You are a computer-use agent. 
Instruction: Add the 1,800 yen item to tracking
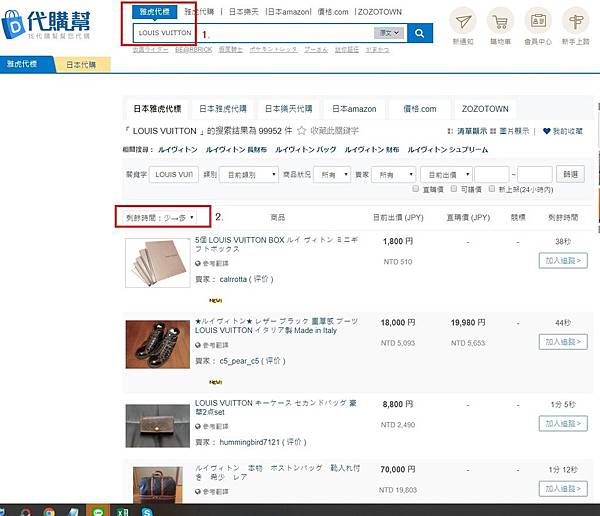(x=563, y=260)
